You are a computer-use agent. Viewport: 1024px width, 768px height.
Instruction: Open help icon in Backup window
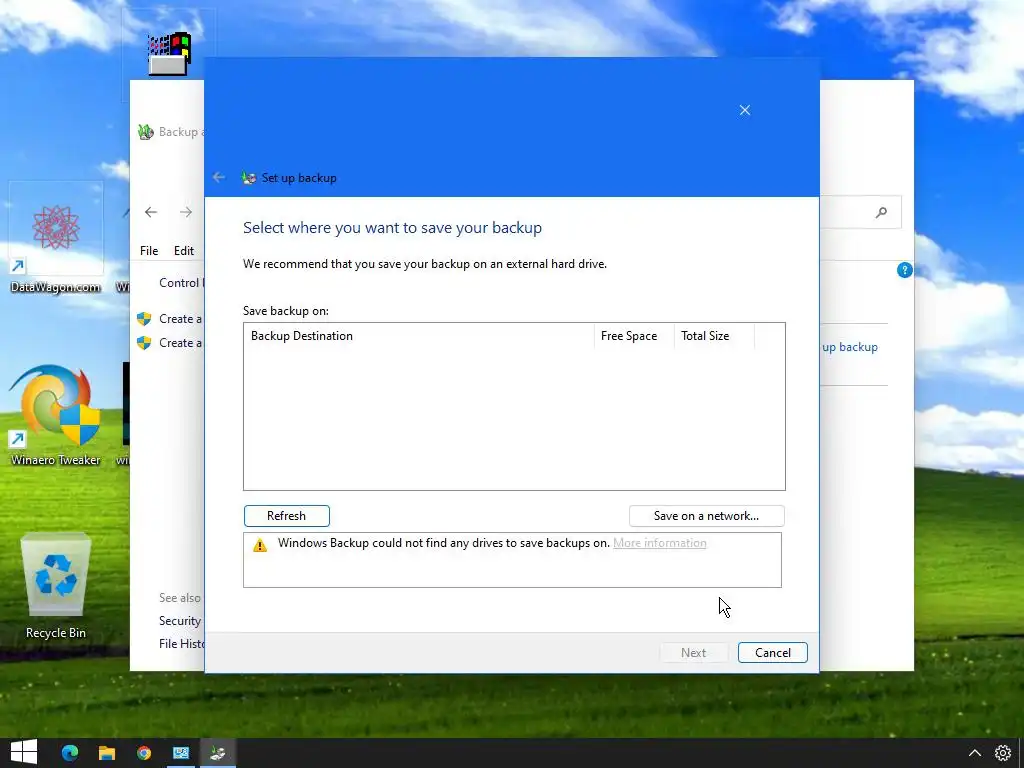[x=904, y=270]
